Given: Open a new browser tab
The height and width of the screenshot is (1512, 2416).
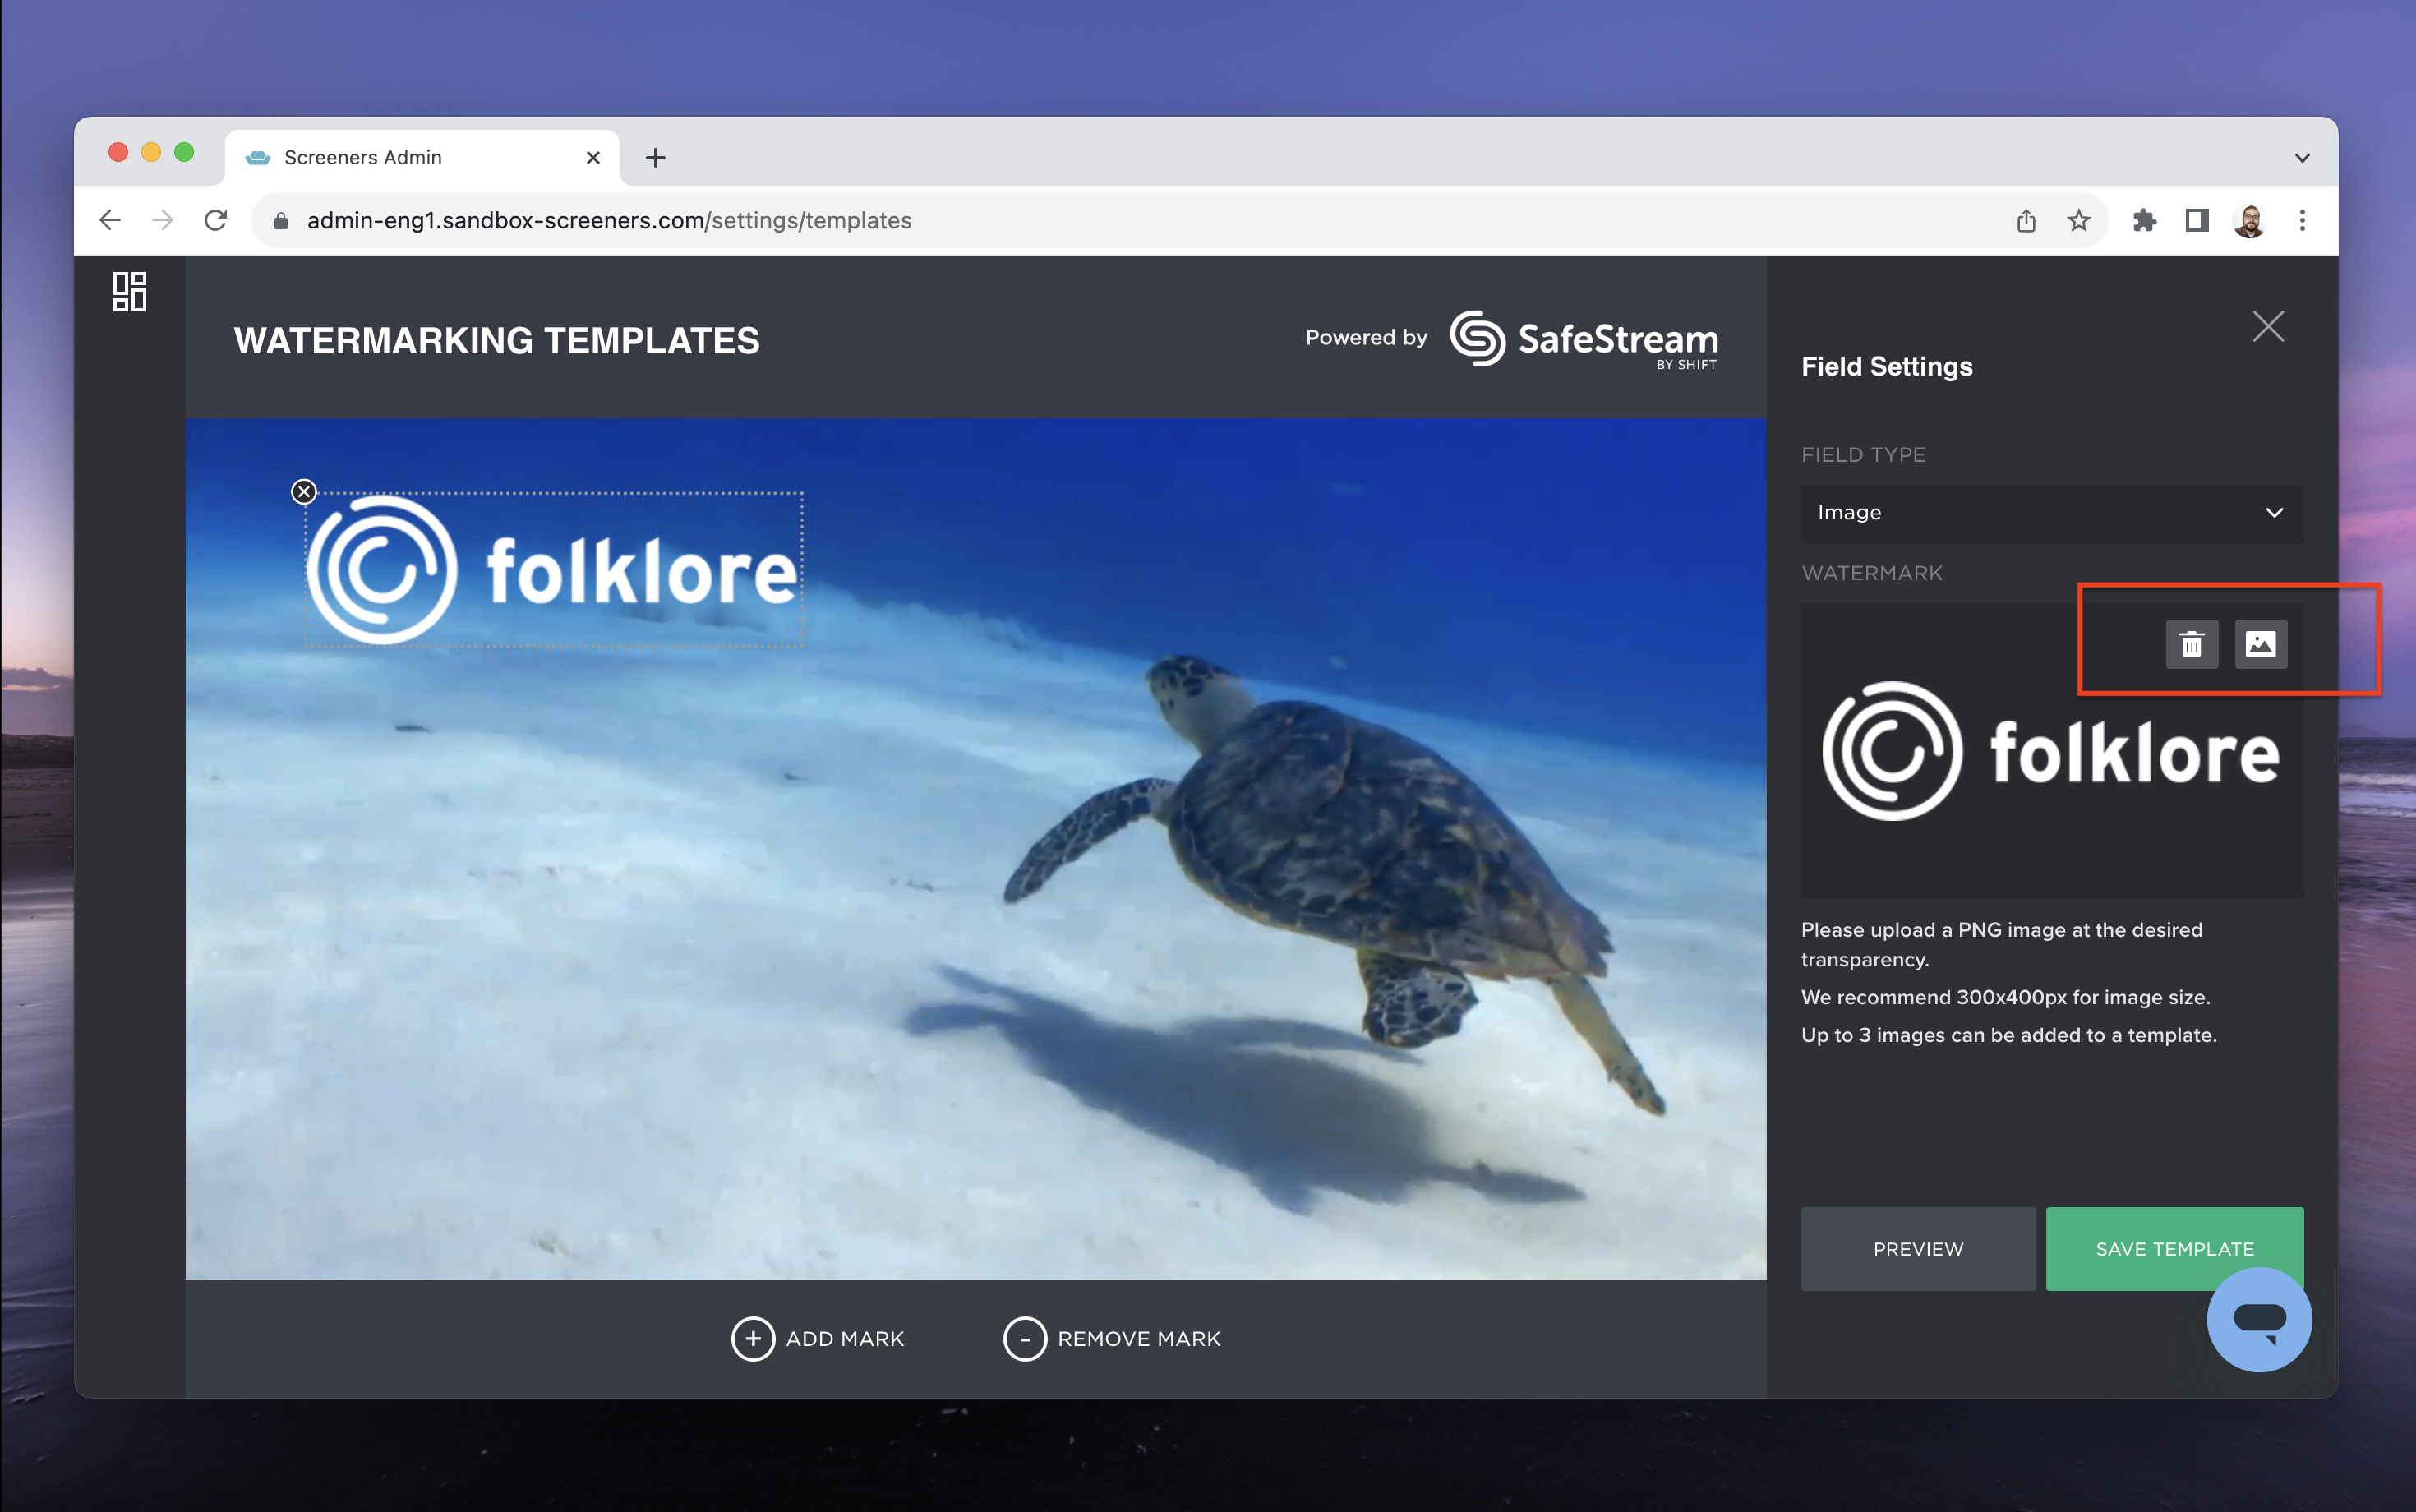Looking at the screenshot, I should 655,158.
